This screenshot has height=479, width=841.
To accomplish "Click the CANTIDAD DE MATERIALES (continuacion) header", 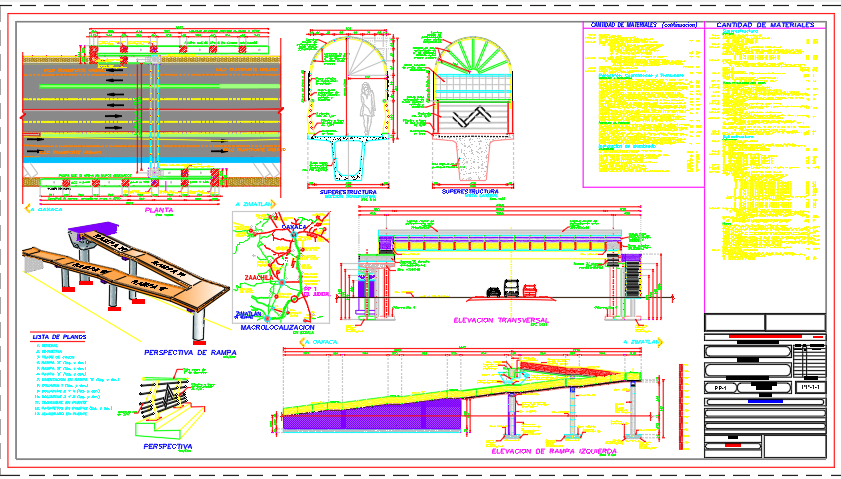I will (x=642, y=25).
